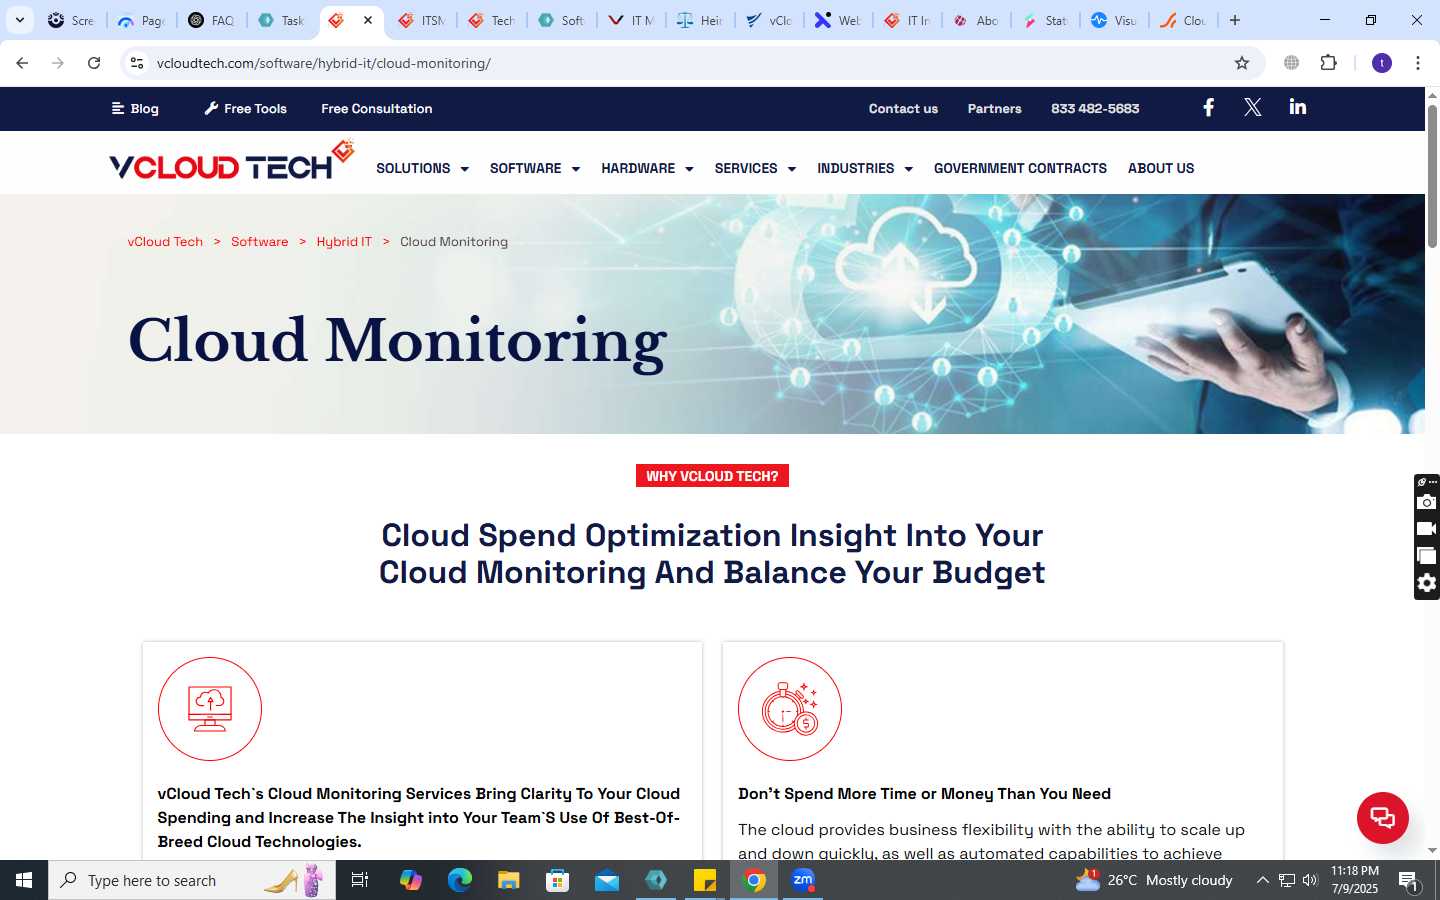Open the Blog link
Image resolution: width=1440 pixels, height=900 pixels.
point(135,108)
